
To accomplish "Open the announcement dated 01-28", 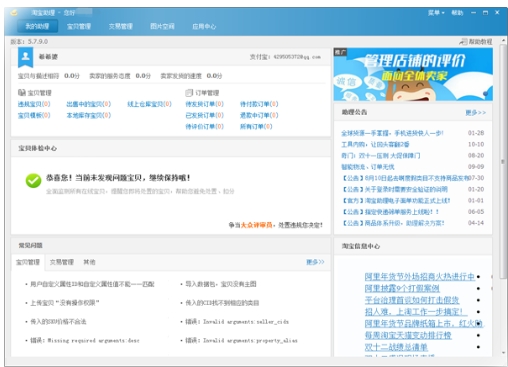I will point(392,133).
